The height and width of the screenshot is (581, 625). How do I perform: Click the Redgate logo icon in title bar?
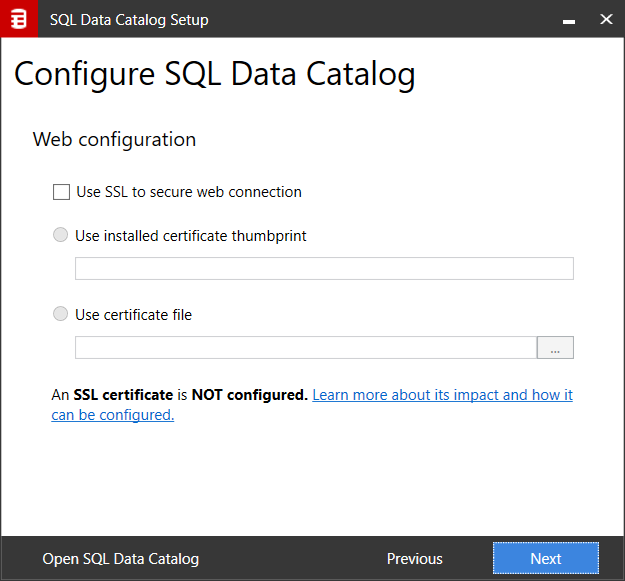point(18,19)
